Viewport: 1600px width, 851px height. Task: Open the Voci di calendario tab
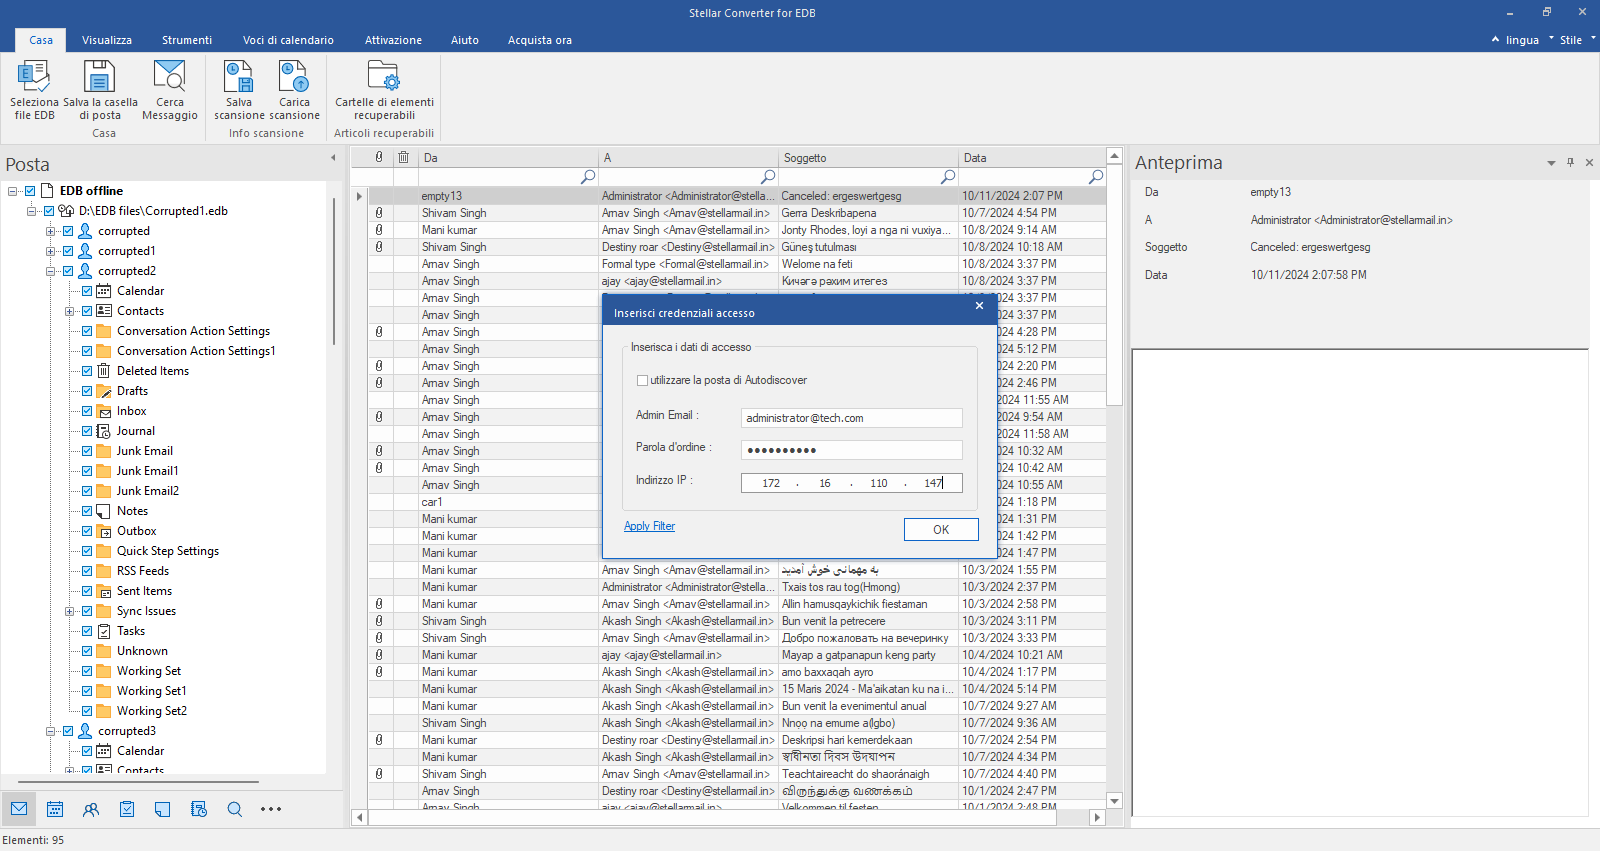click(288, 40)
